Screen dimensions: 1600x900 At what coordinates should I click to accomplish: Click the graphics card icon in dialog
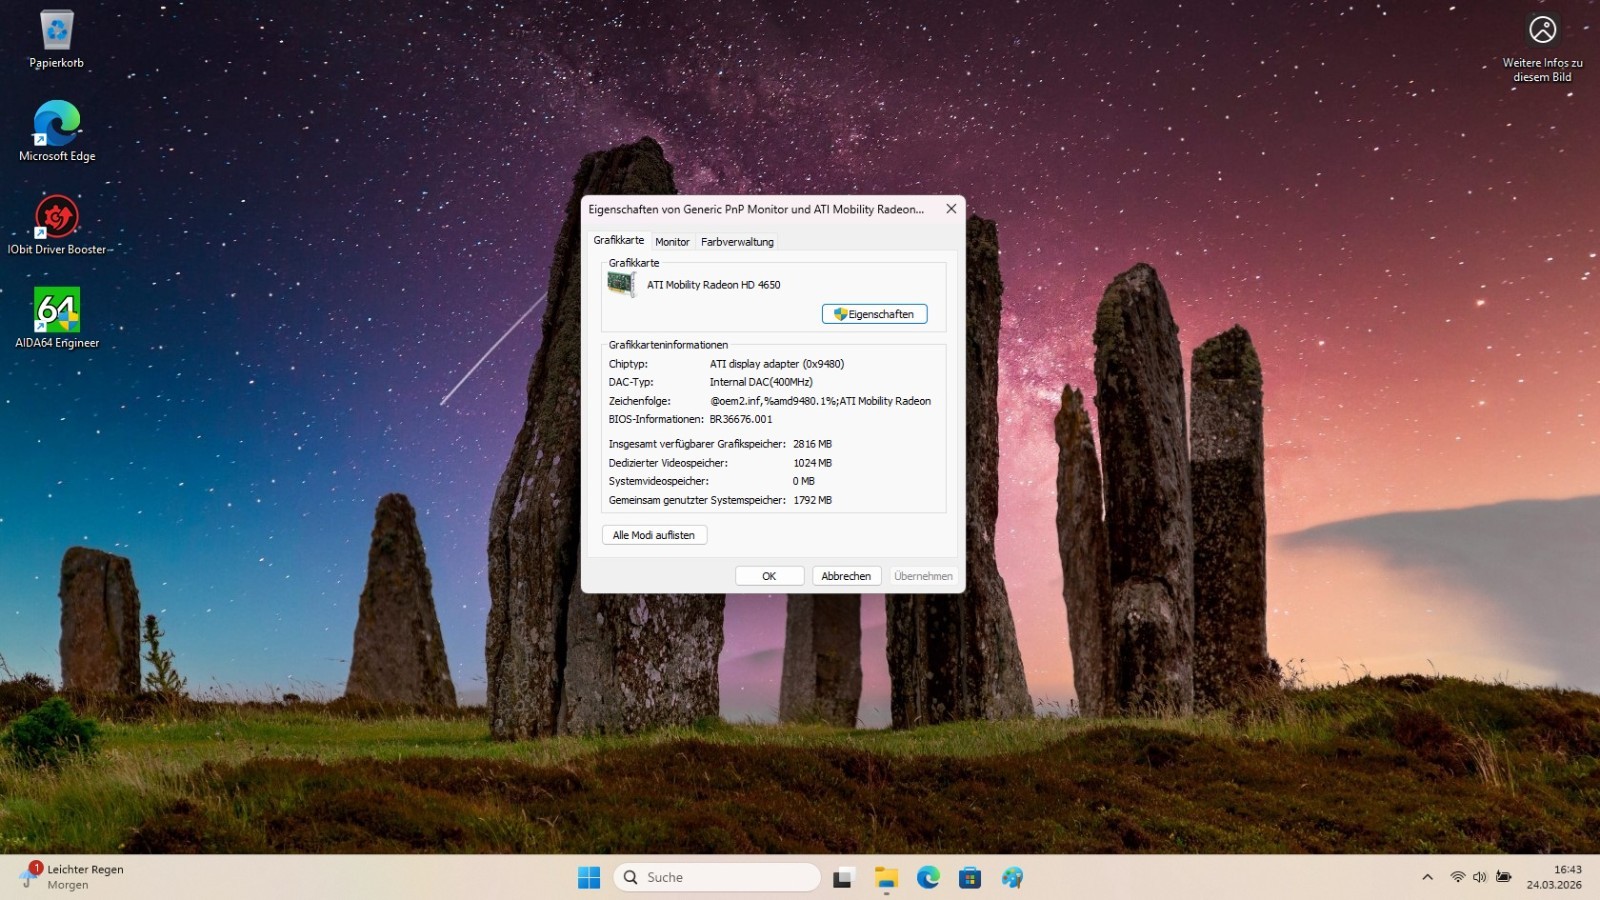point(621,285)
